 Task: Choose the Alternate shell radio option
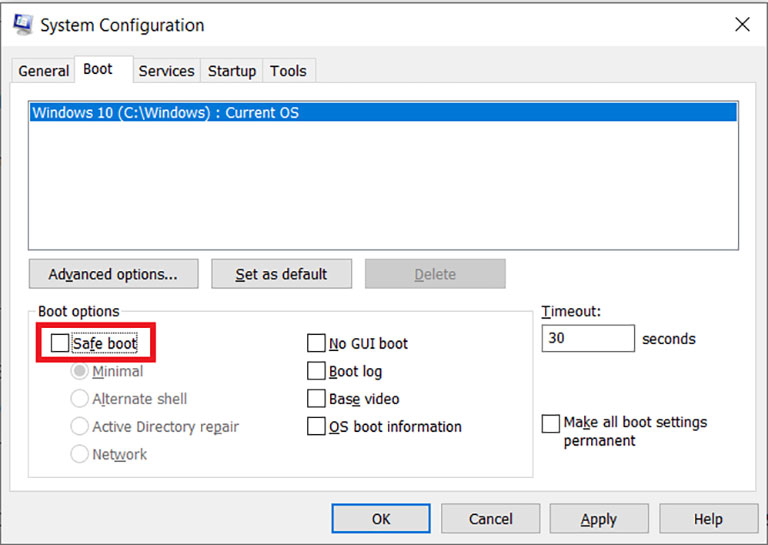79,399
